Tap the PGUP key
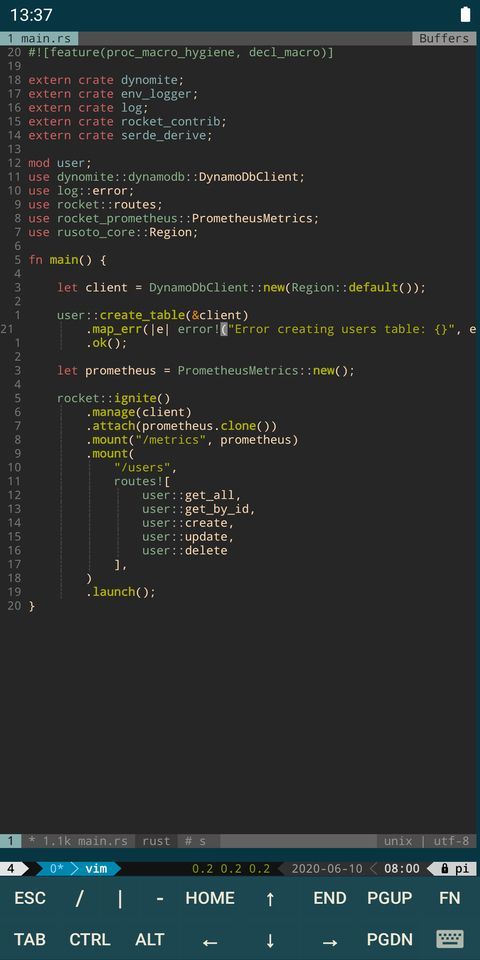This screenshot has height=960, width=480. (x=390, y=898)
